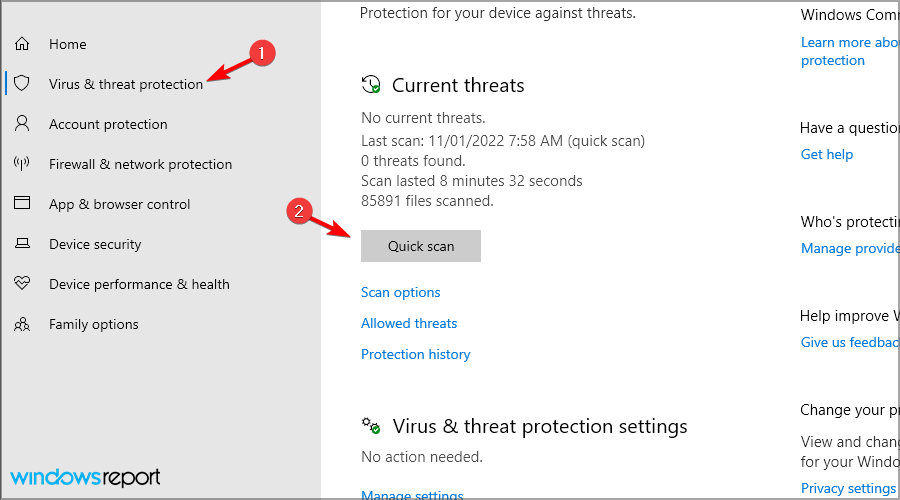Click the Virus & threat protection settings gear icon
Viewport: 900px width, 500px height.
click(371, 426)
